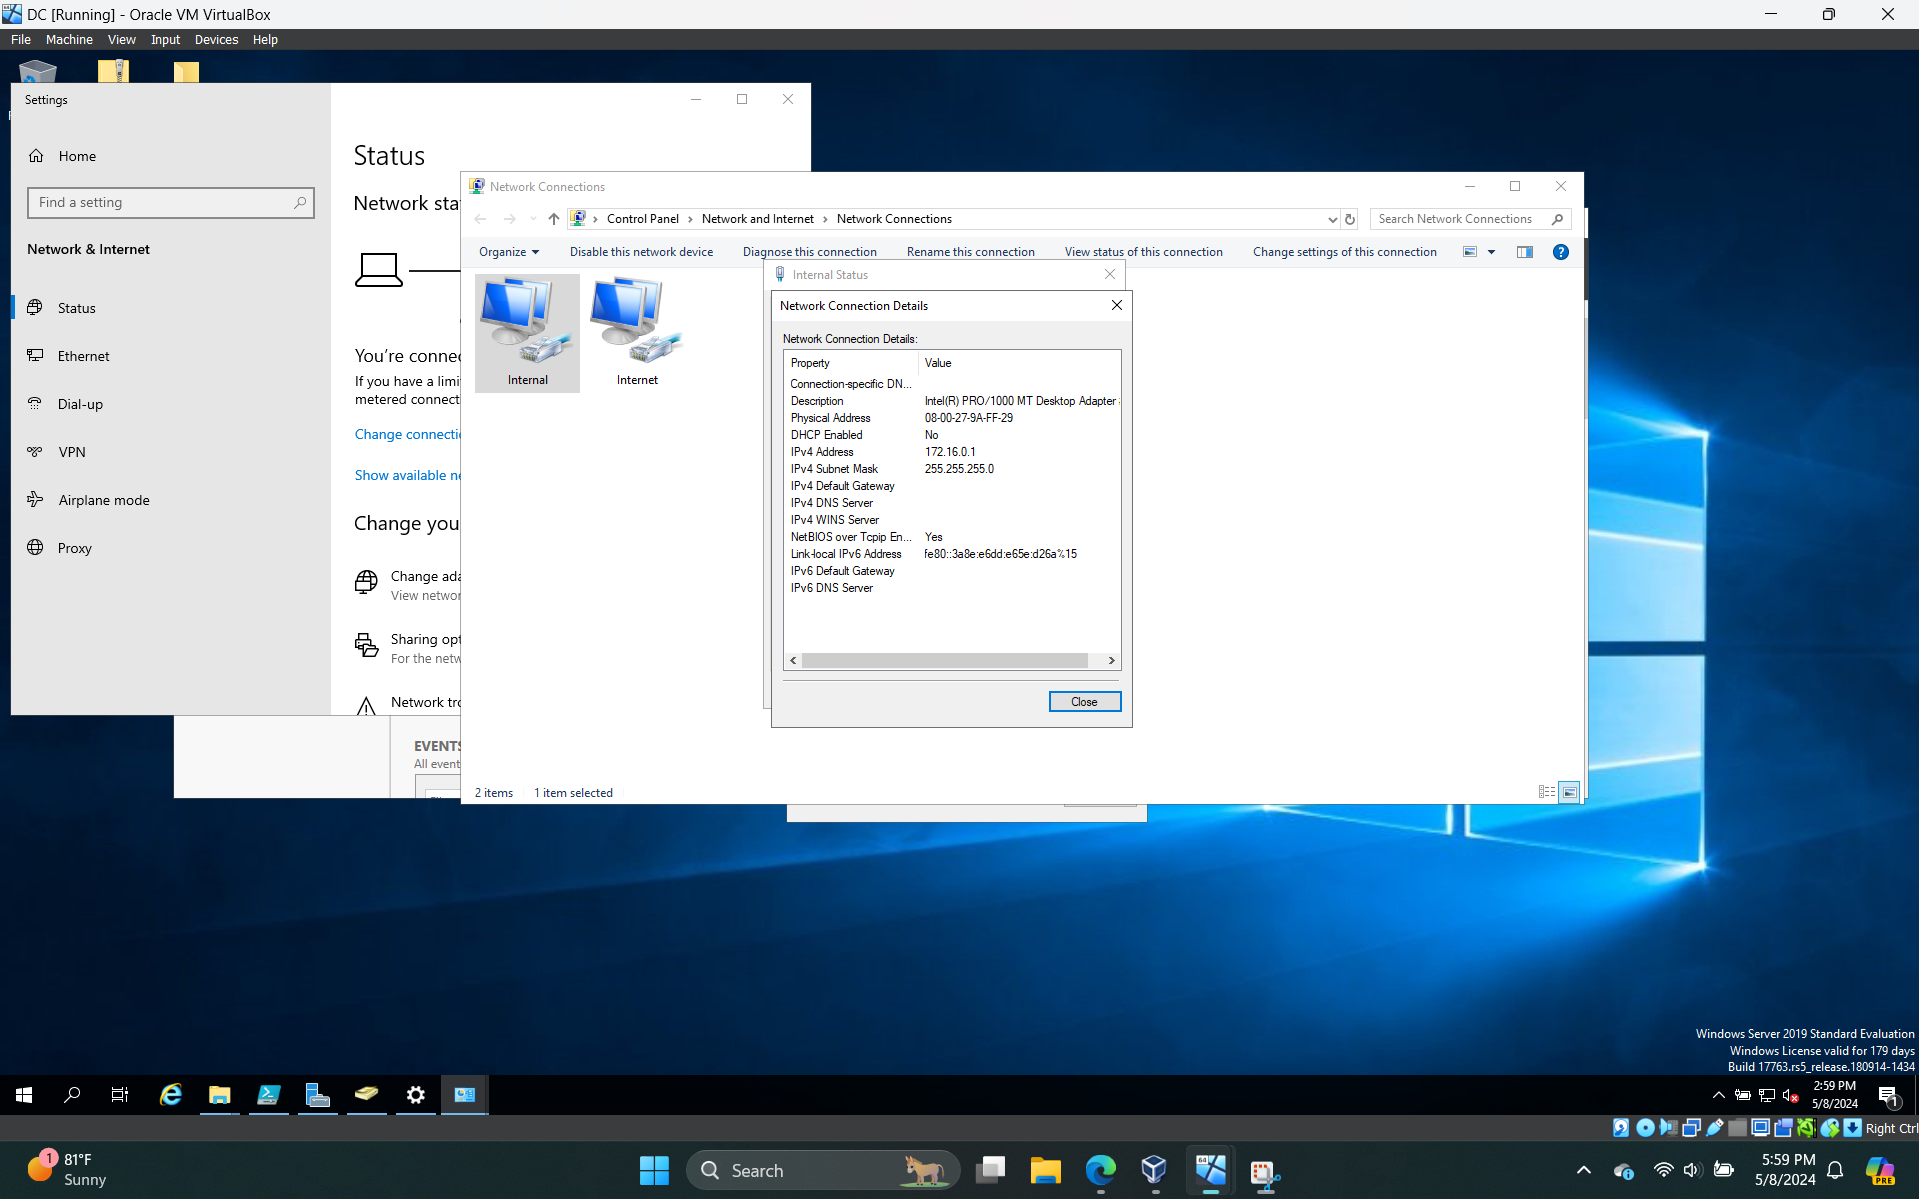Screen dimensions: 1919x1199
Task: Open PowerShell from VM taskbar
Action: 268,1095
